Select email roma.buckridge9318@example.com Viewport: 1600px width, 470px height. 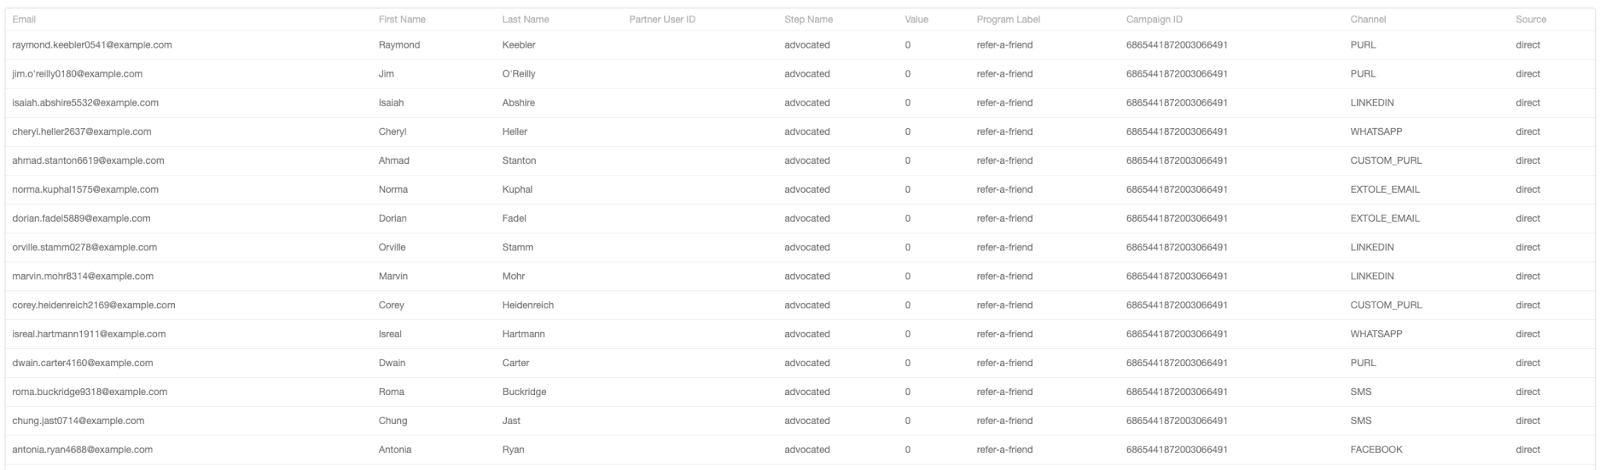point(90,393)
